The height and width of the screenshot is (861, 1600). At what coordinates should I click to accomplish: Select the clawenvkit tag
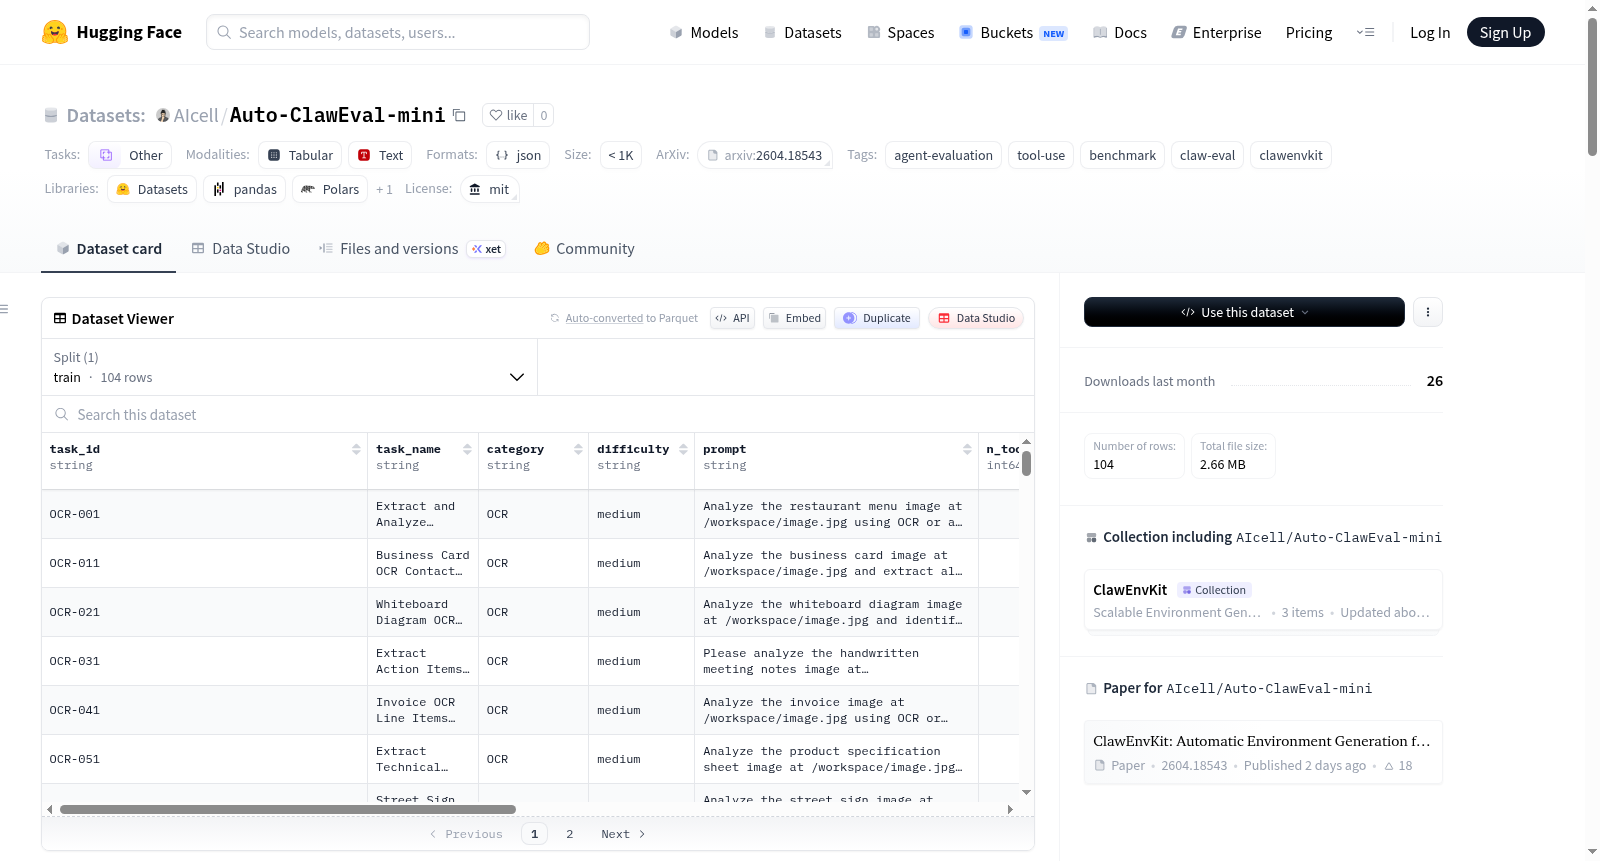(1290, 155)
